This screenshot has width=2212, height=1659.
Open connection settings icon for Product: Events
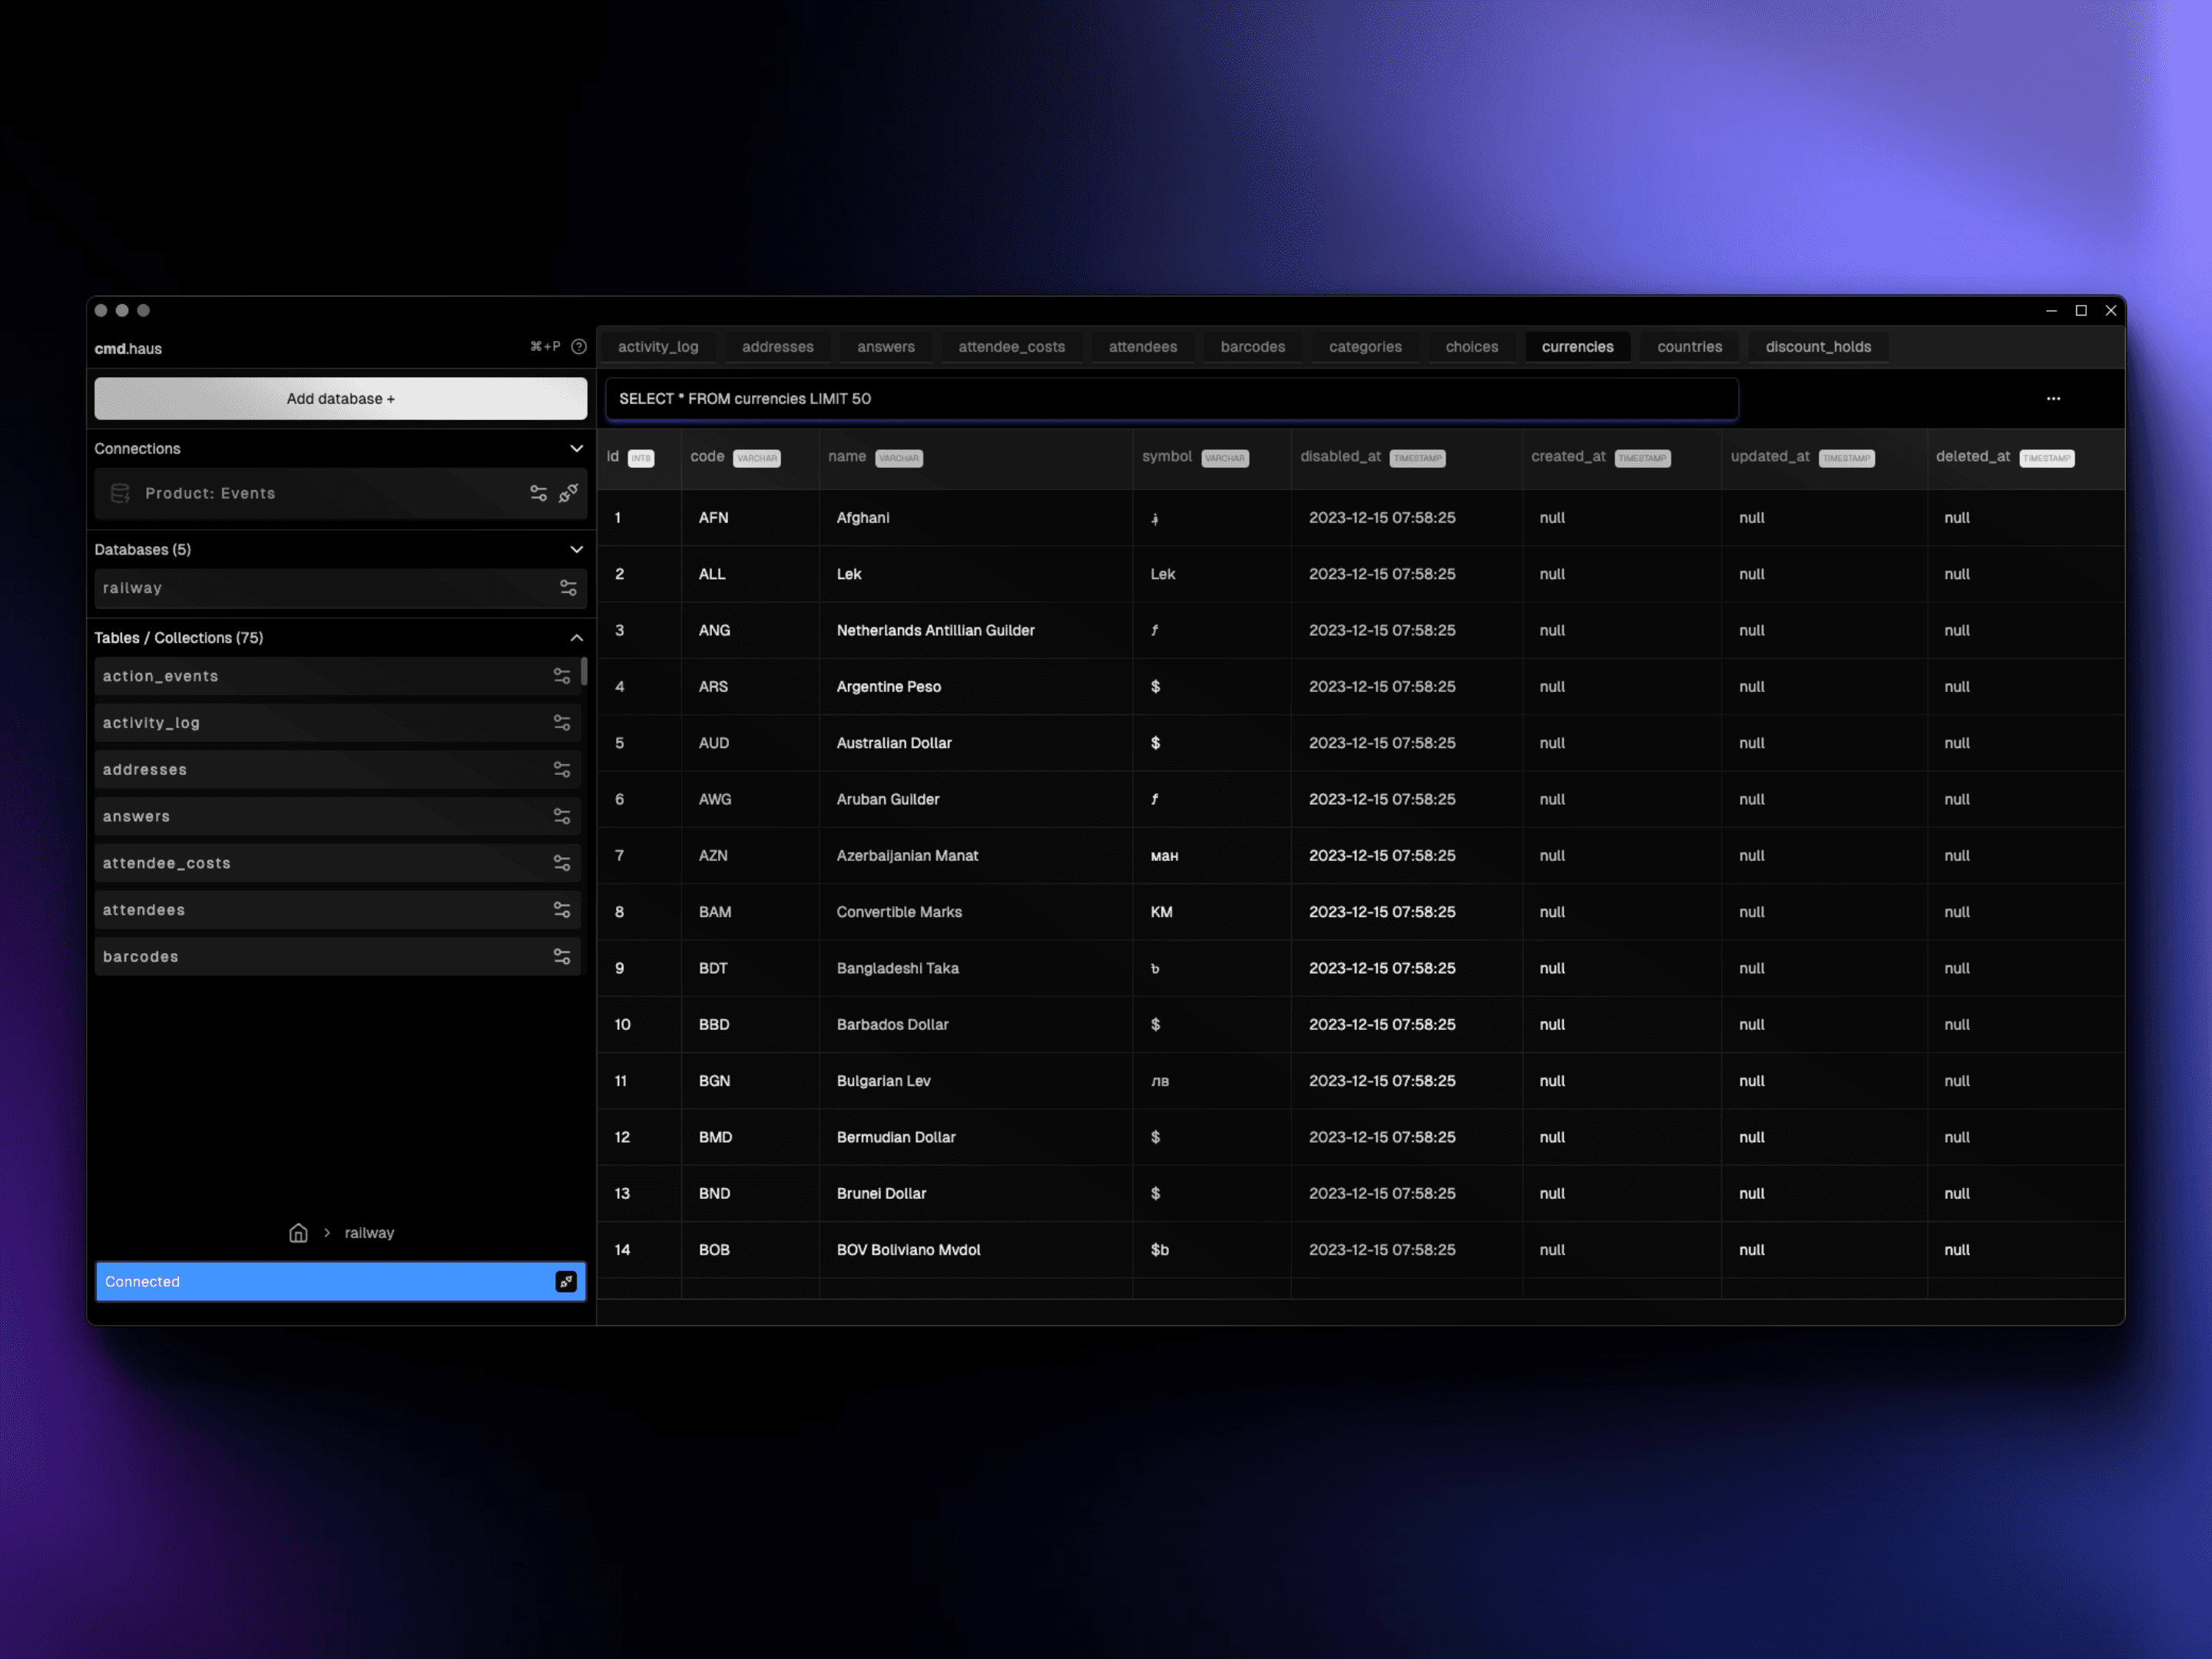point(538,493)
